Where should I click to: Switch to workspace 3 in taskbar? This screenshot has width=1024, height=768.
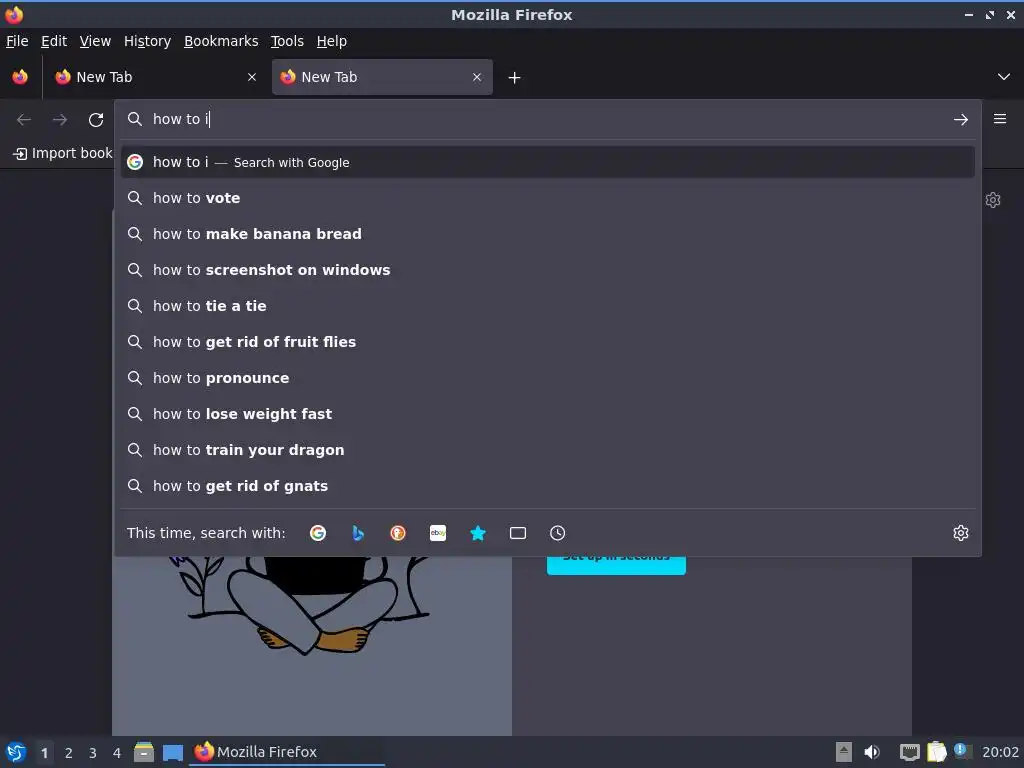[93, 753]
